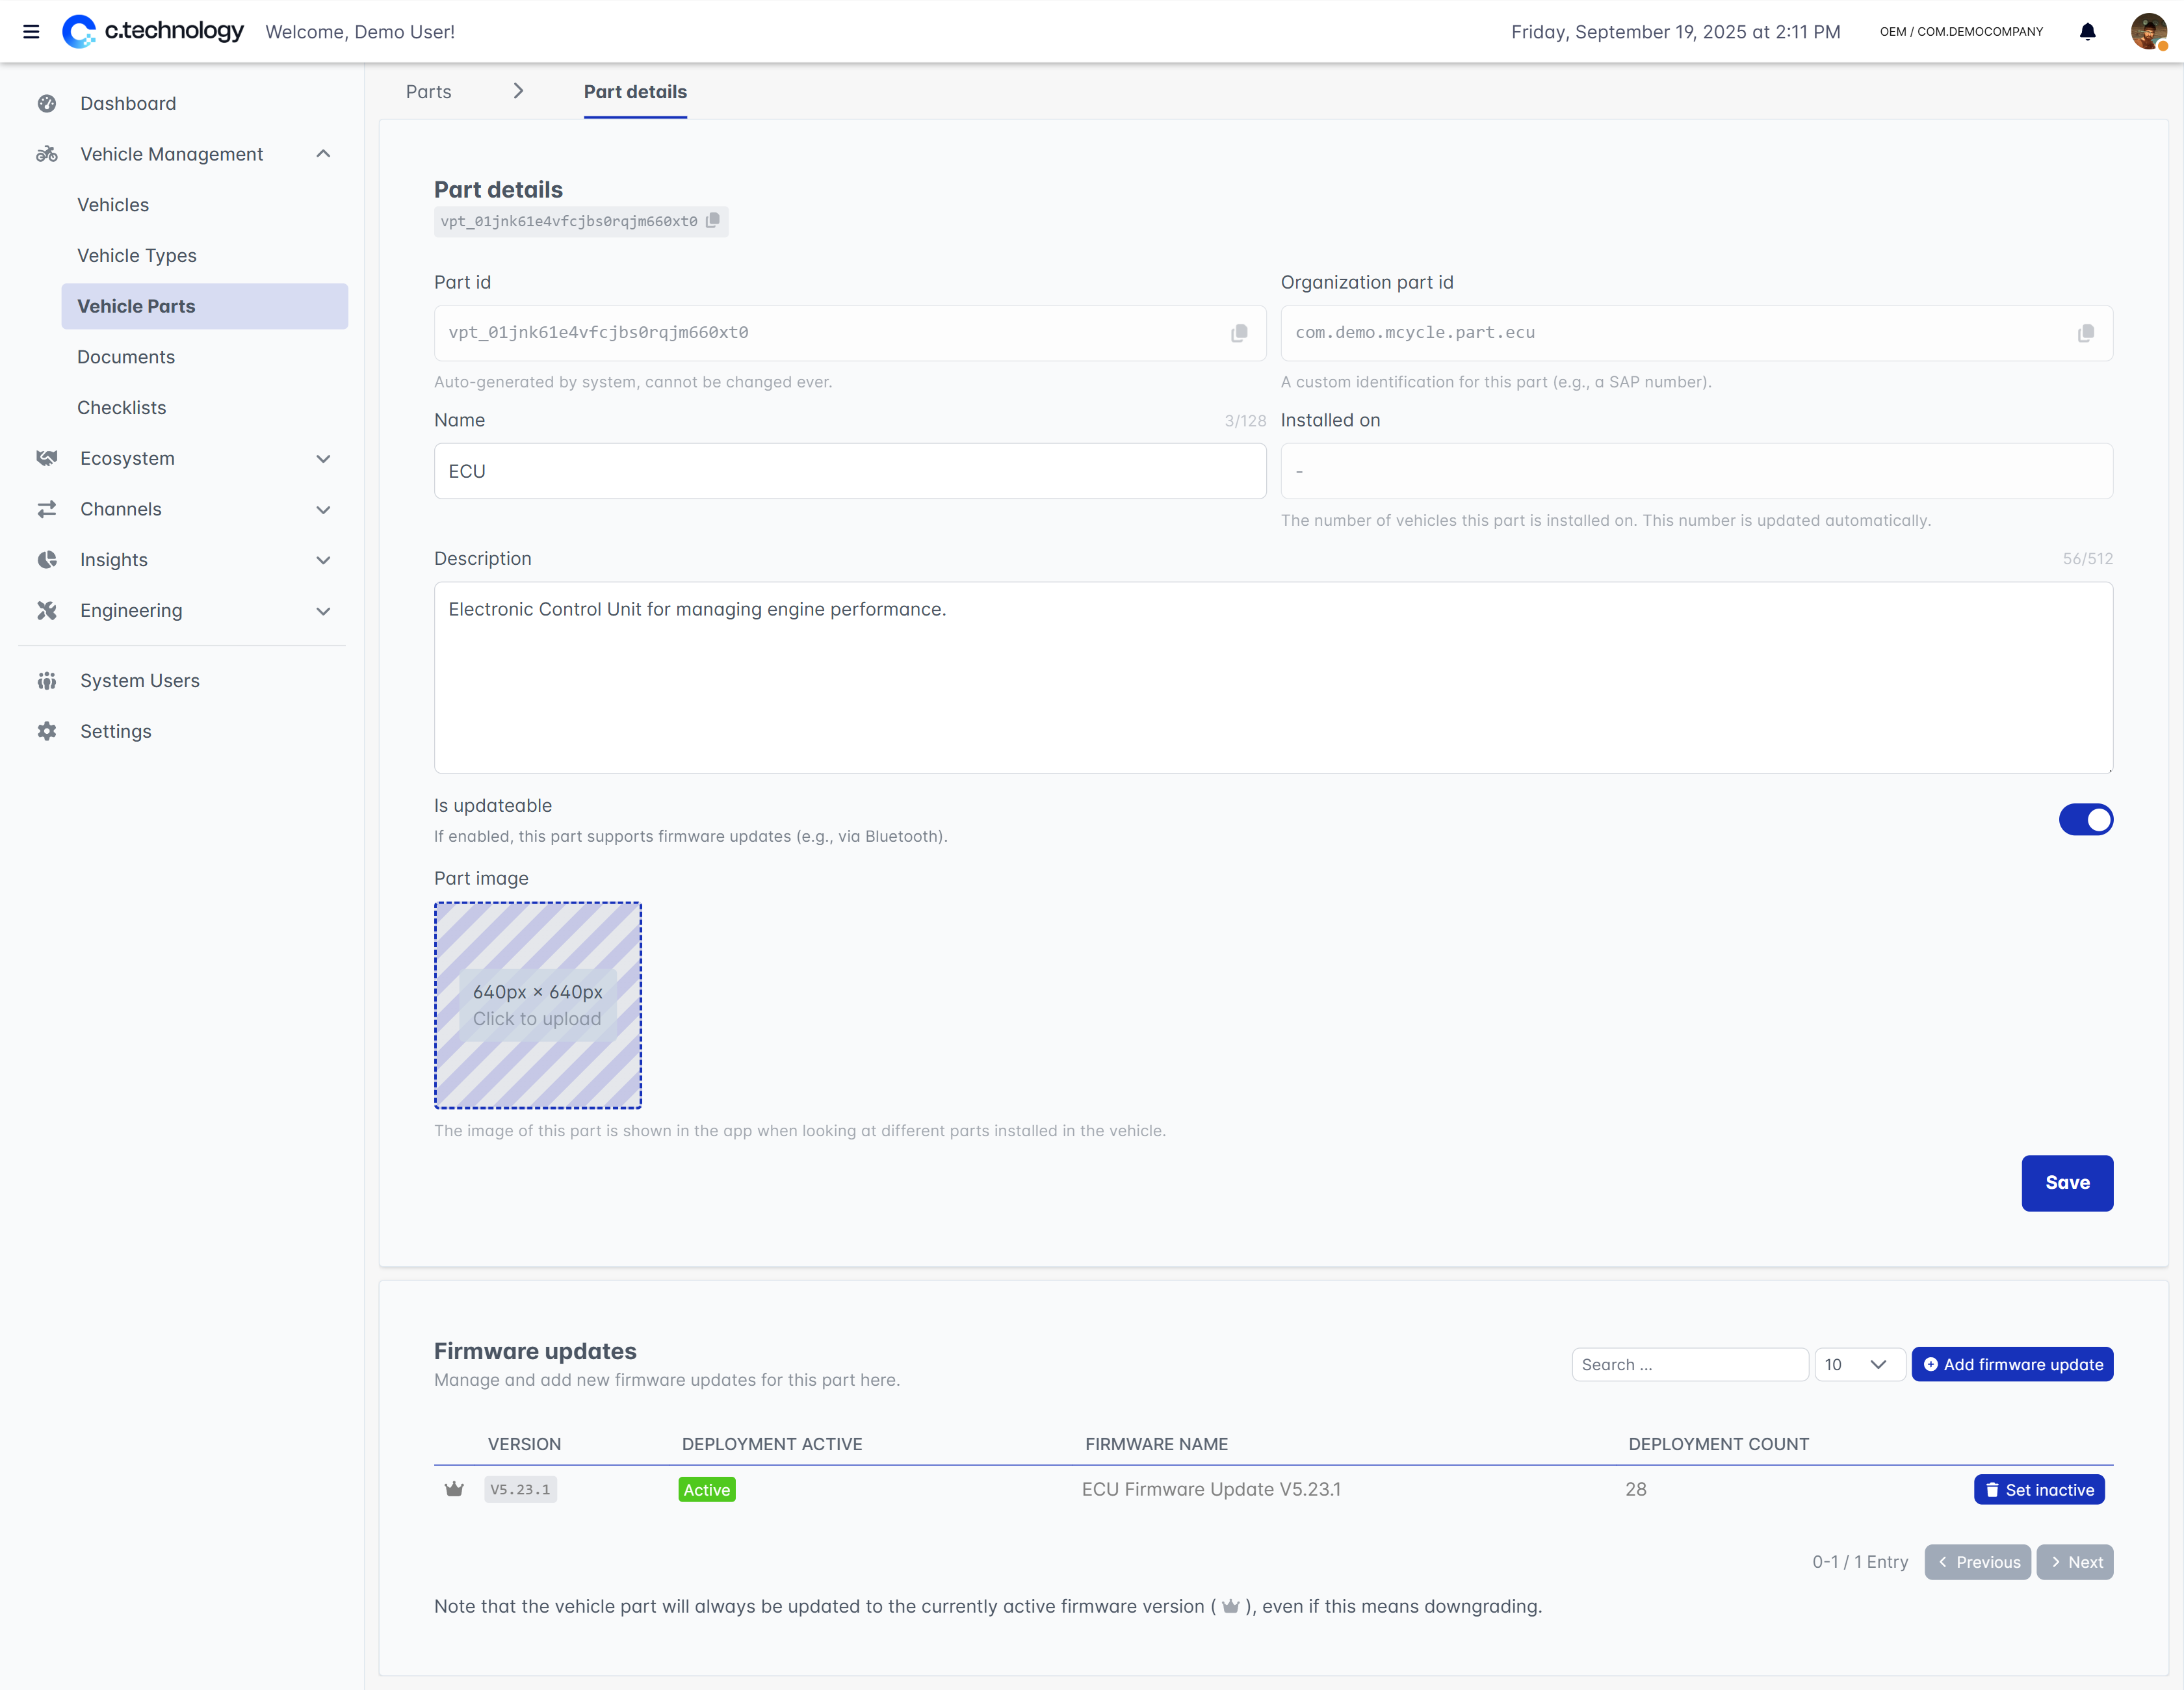Toggle the Is updateable switch
This screenshot has height=1690, width=2184.
[x=2085, y=819]
